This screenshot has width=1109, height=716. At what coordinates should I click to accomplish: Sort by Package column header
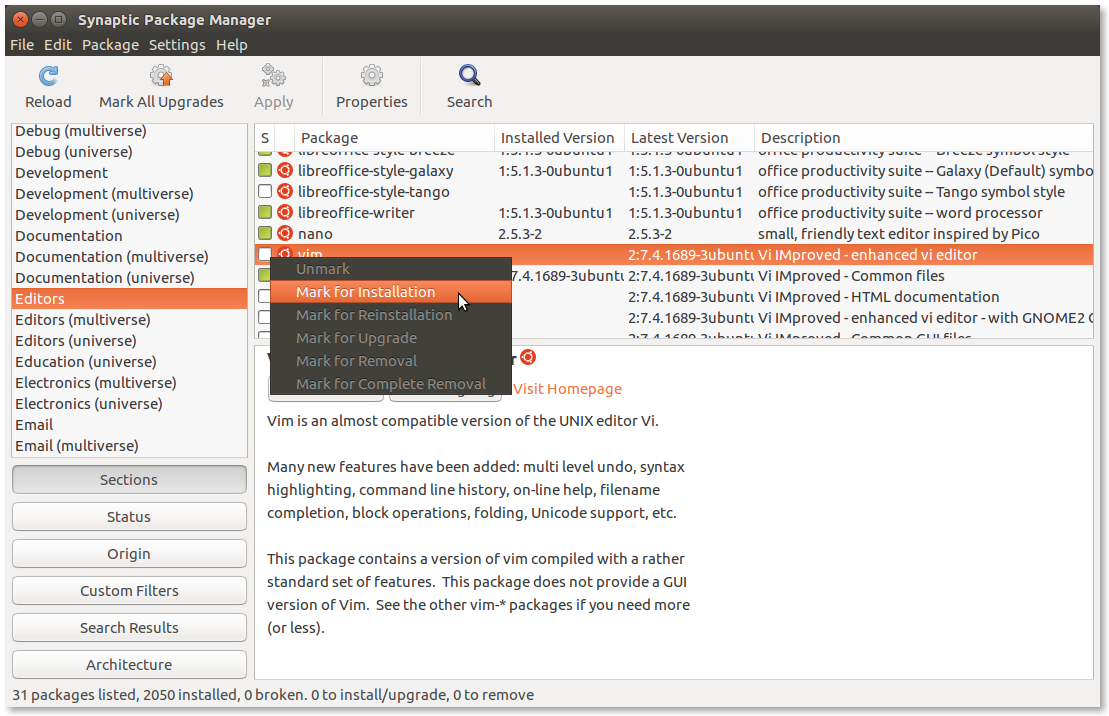(394, 138)
